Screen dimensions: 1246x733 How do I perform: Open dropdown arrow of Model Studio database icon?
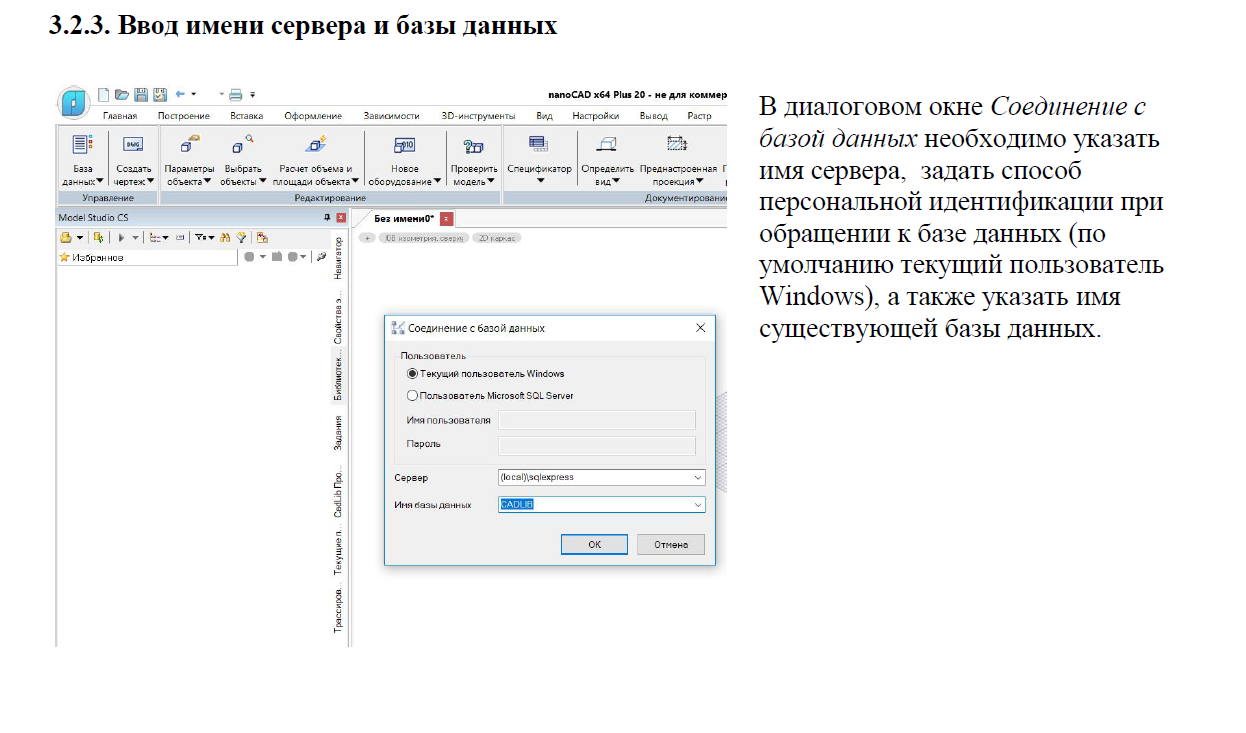click(80, 237)
